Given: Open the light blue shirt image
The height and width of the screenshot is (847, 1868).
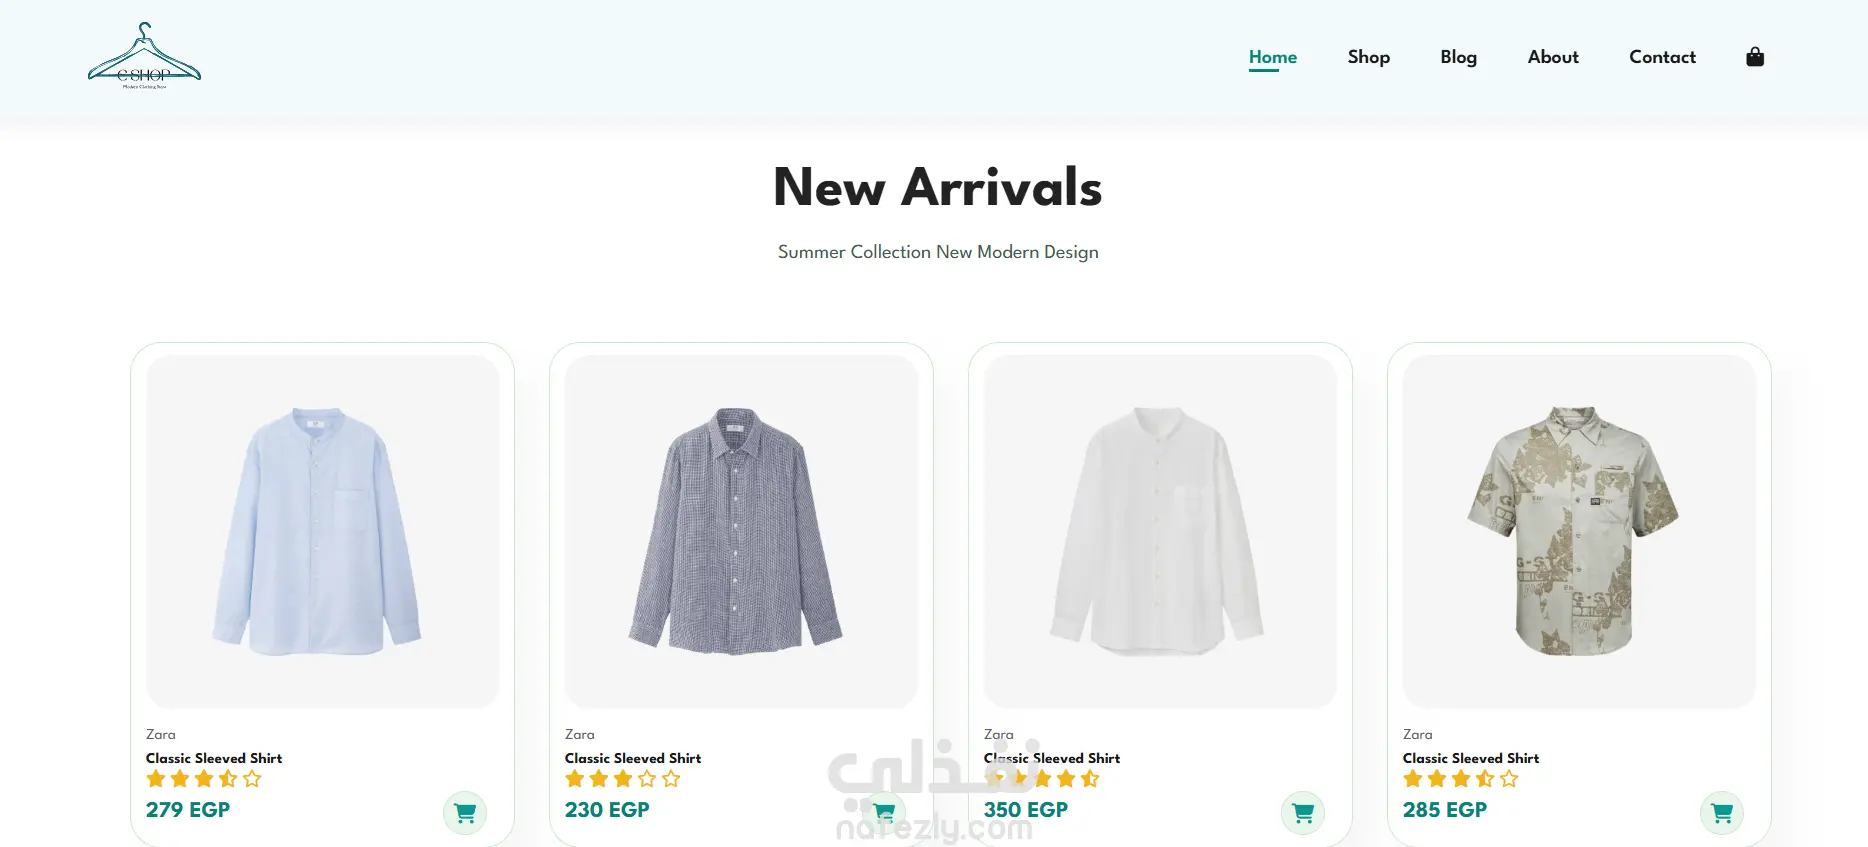Looking at the screenshot, I should tap(323, 532).
